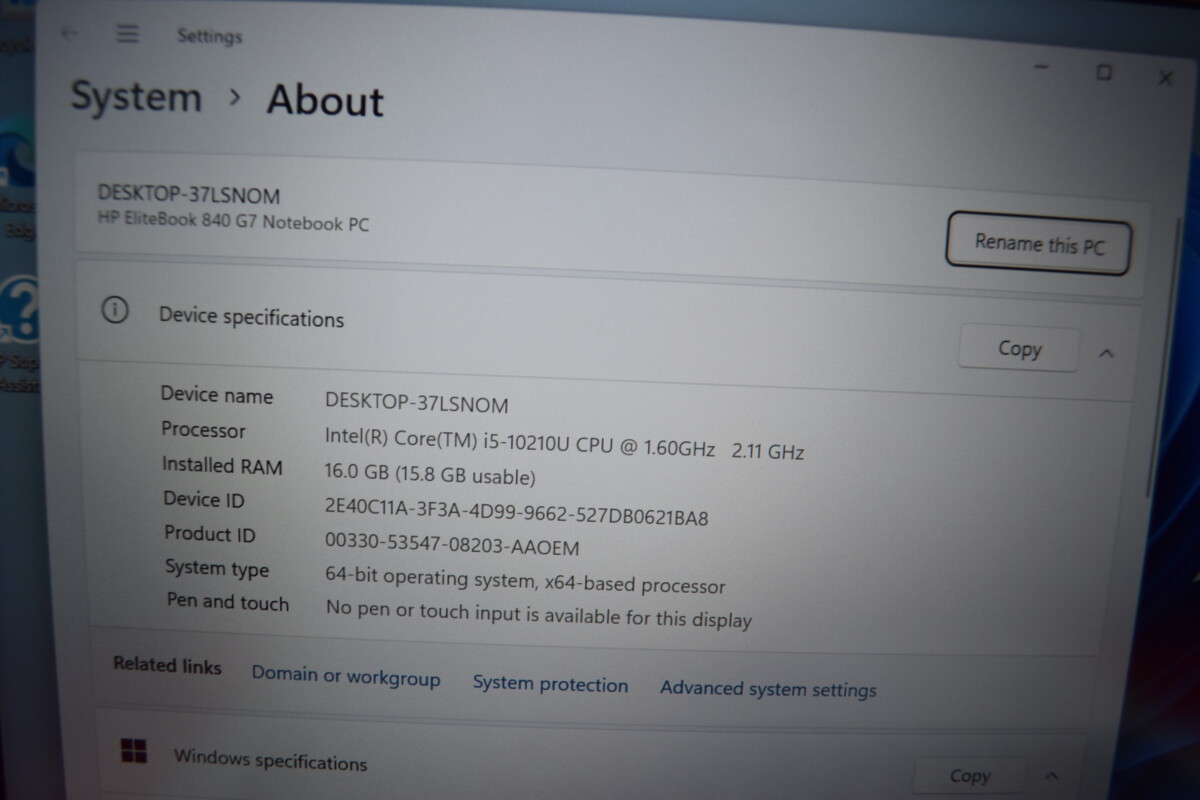Select the Processor label

203,430
